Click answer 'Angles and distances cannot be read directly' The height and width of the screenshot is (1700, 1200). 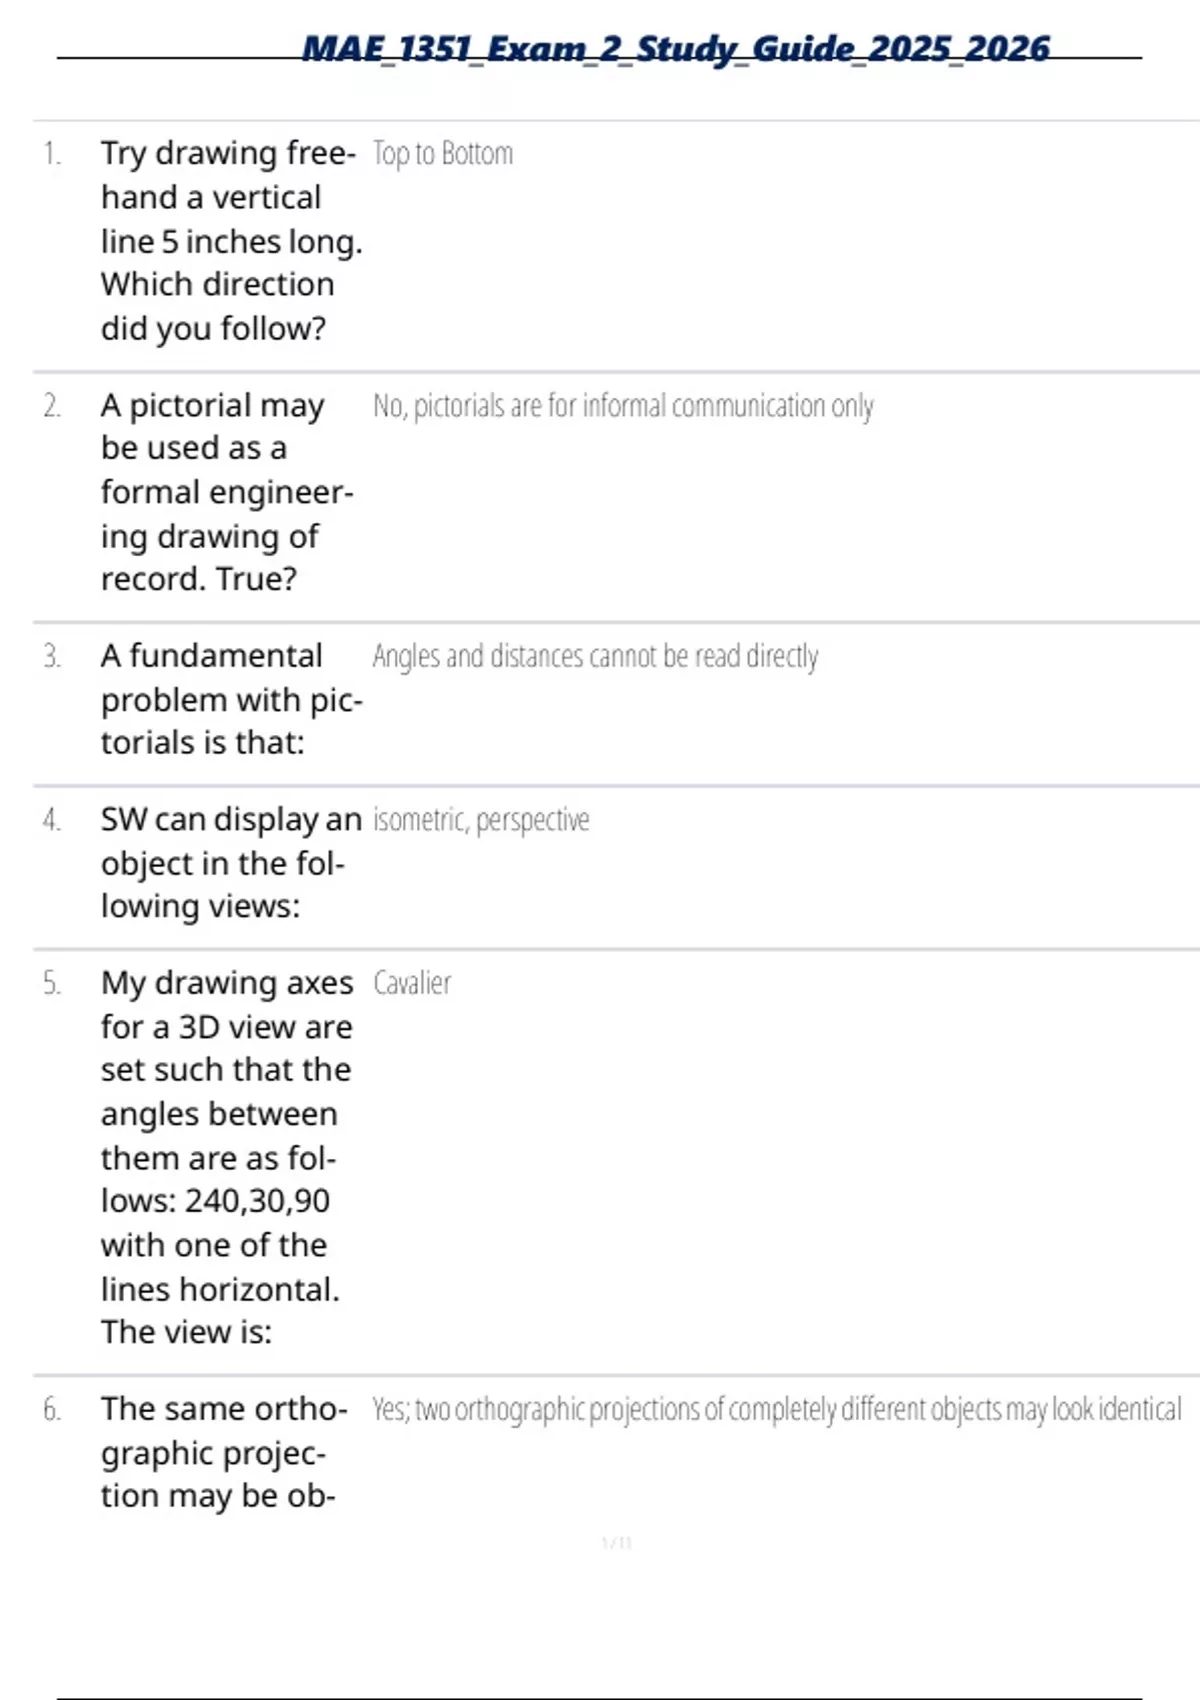pos(595,656)
